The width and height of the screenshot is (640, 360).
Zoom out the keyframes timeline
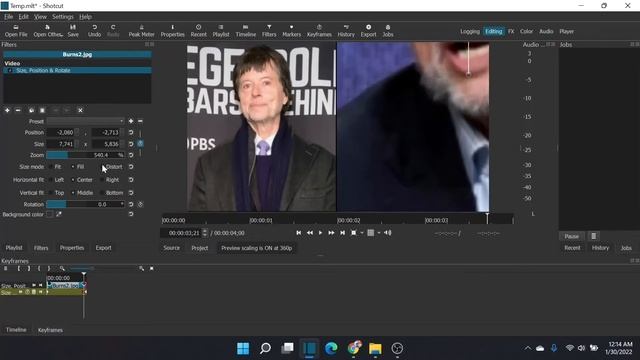(x=62, y=268)
